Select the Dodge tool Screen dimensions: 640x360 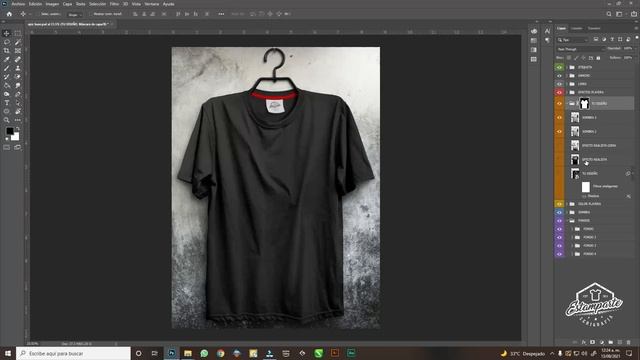pyautogui.click(x=7, y=94)
